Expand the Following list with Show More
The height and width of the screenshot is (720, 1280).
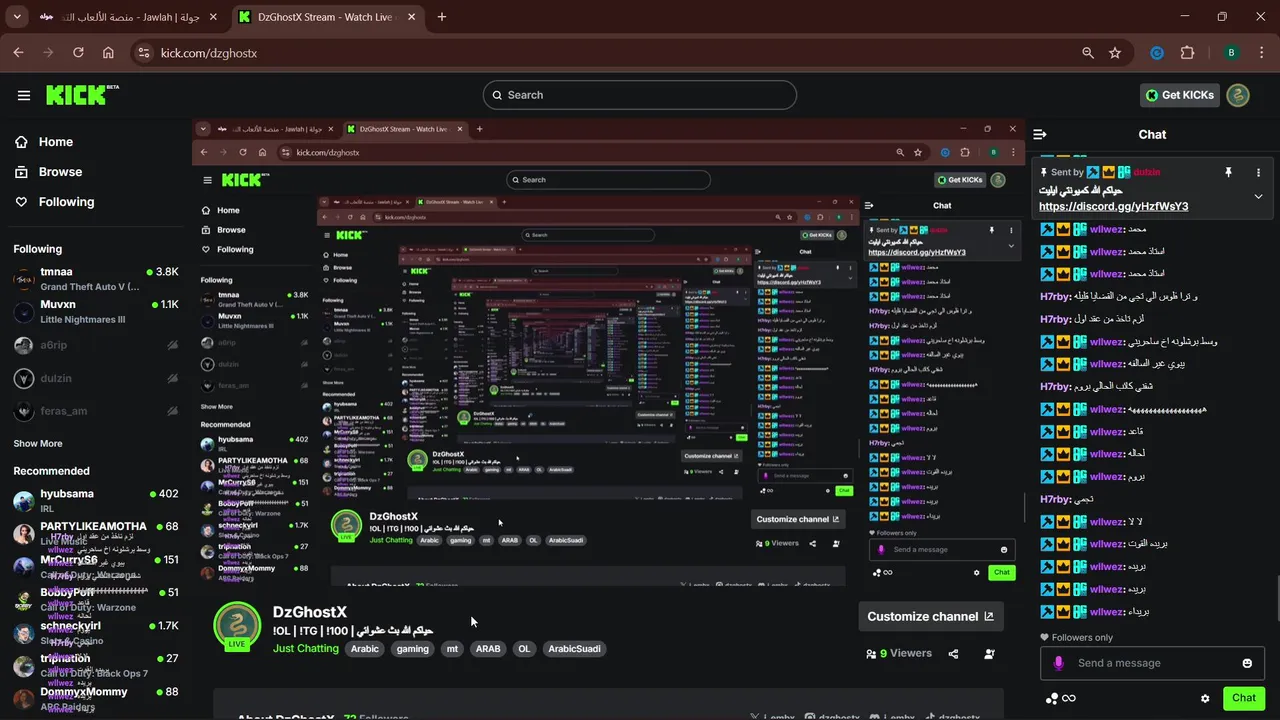click(x=38, y=444)
